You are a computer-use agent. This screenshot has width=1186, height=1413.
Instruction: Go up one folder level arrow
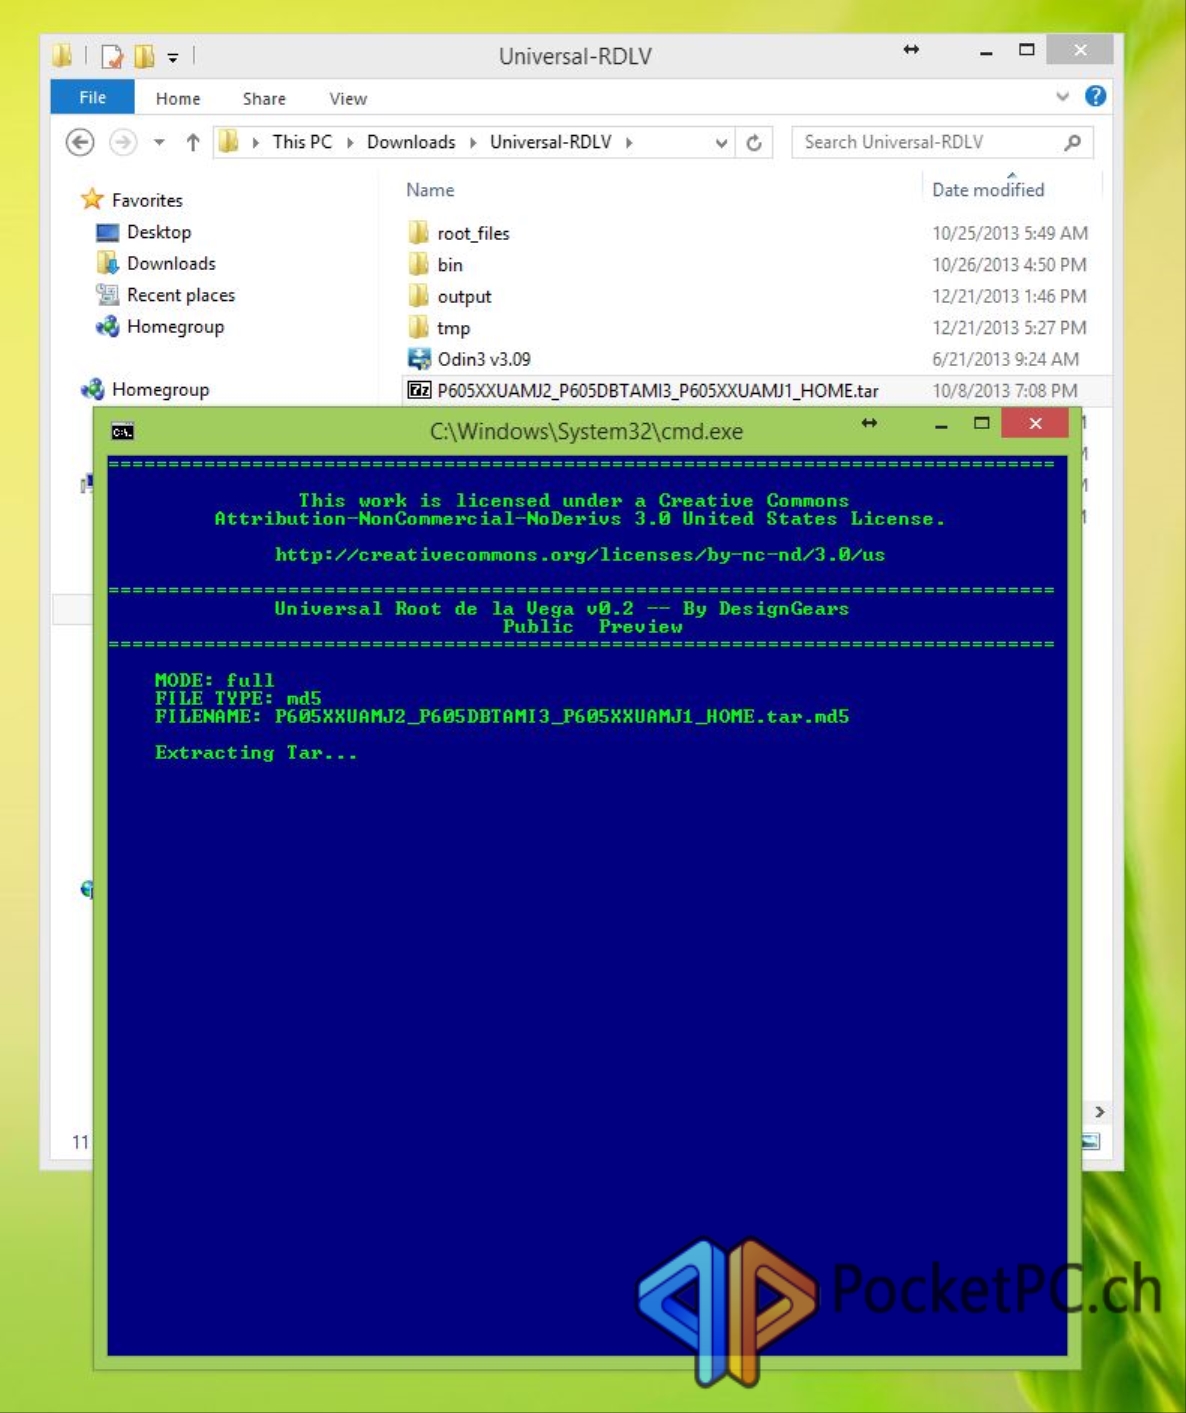pyautogui.click(x=193, y=142)
